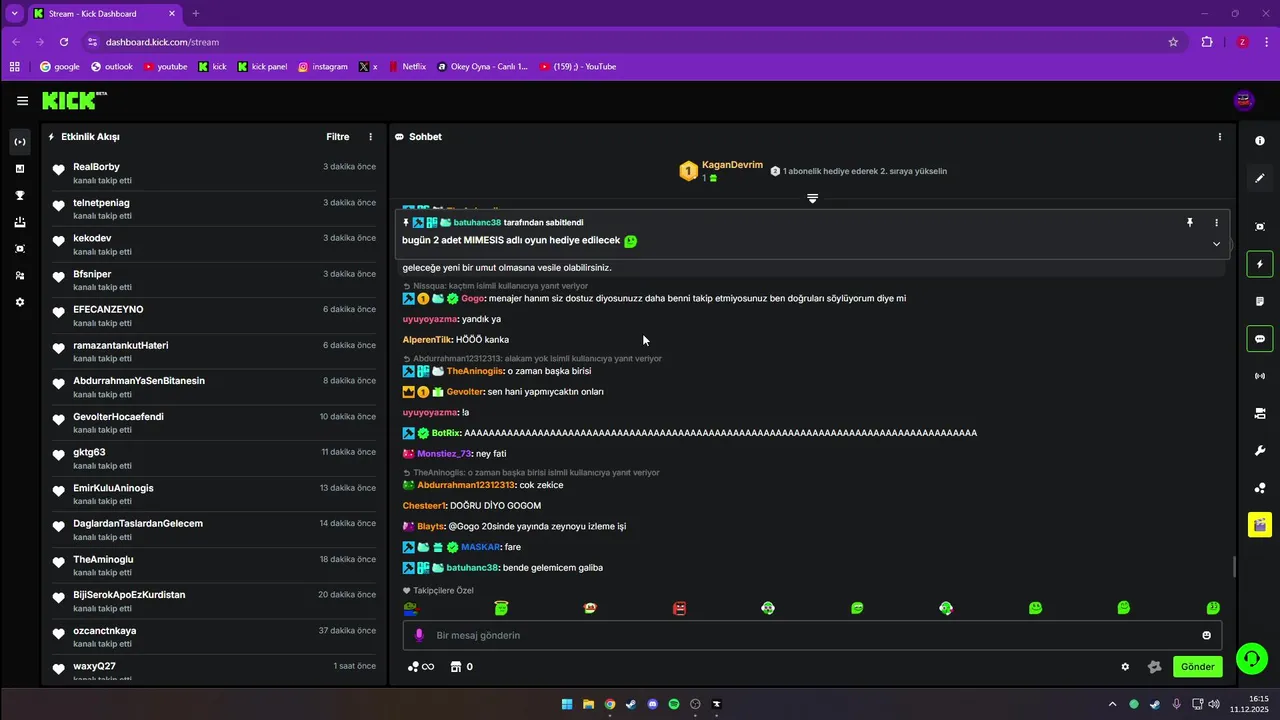
Task: Open the outlook bookmark
Action: [x=111, y=67]
